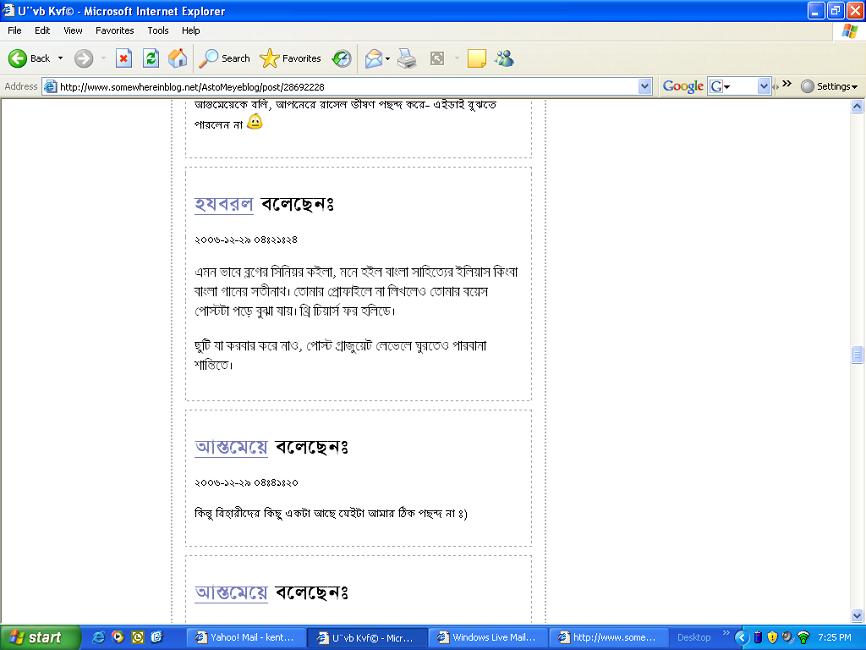Image resolution: width=866 pixels, height=650 pixels.
Task: Open the Help menu
Action: (x=191, y=30)
